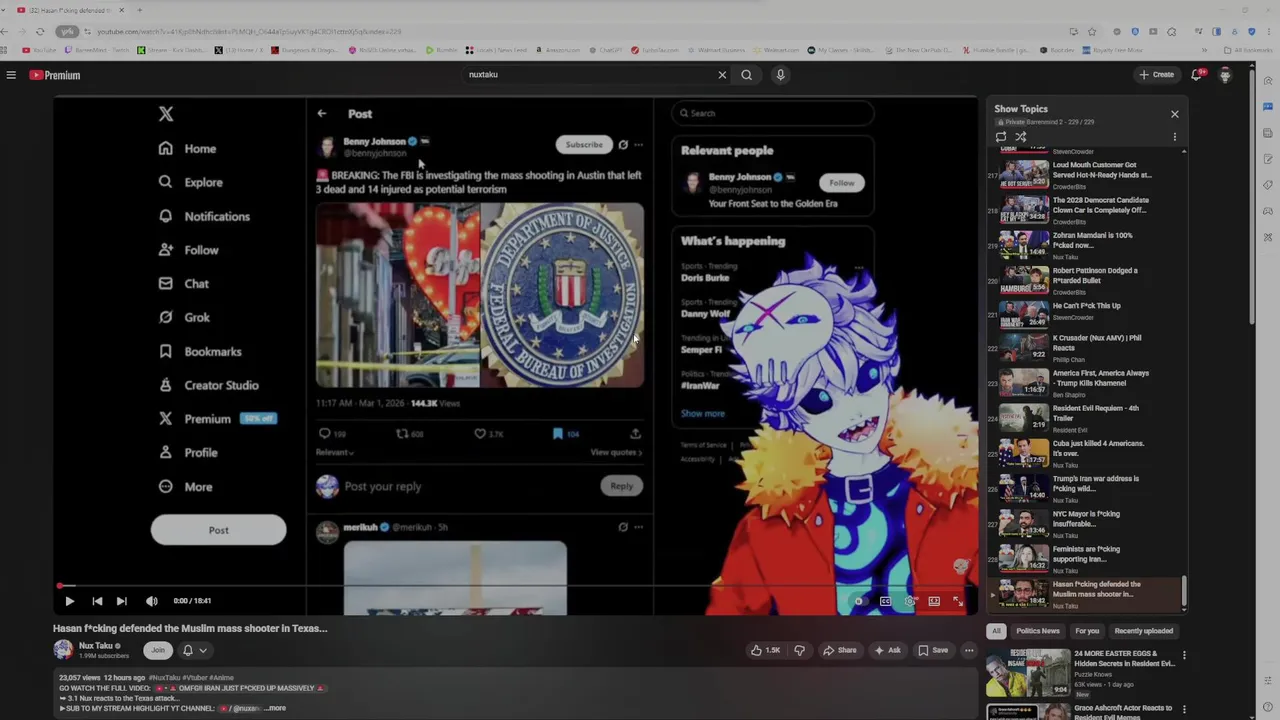This screenshot has width=1280, height=720.
Task: Play 'Zohran Mamdani is 100%' playlist video
Action: pyautogui.click(x=1085, y=245)
